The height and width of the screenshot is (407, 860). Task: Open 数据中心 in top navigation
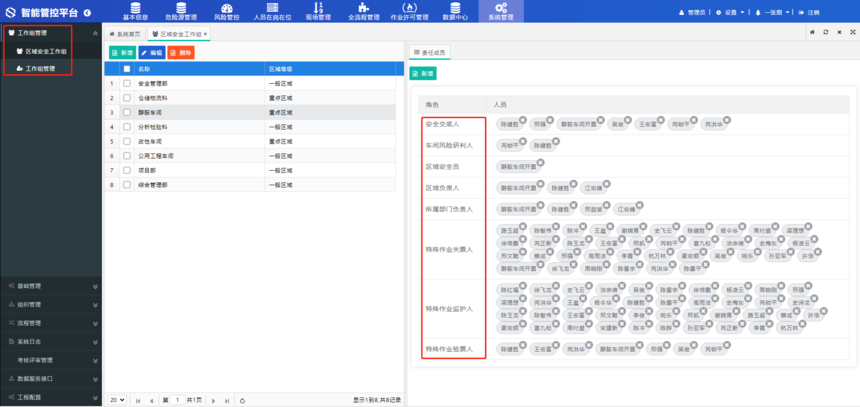455,8
